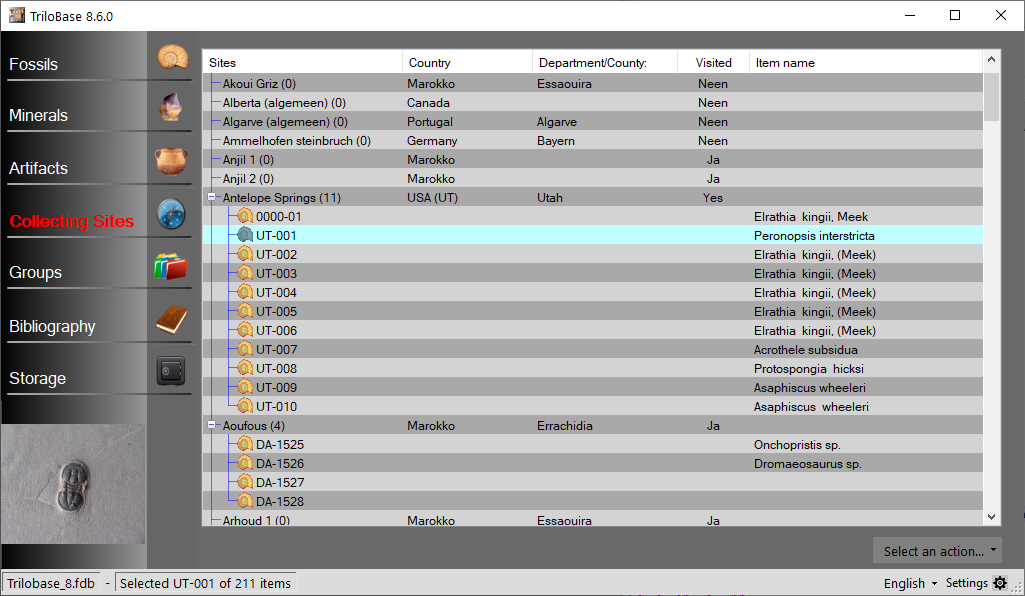The image size is (1025, 596).
Task: Click the scrollbar down arrow
Action: tap(991, 517)
